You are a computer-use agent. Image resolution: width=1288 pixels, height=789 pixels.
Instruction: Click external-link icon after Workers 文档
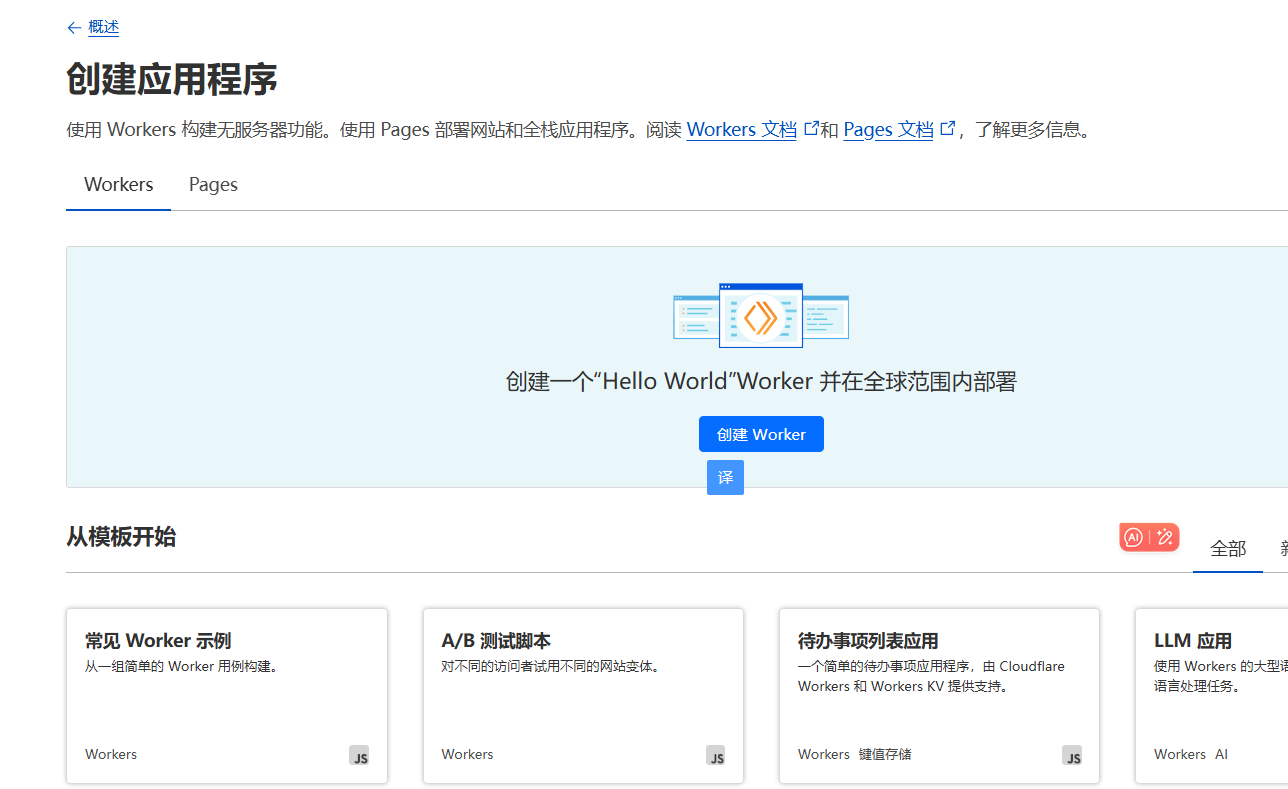click(x=811, y=128)
